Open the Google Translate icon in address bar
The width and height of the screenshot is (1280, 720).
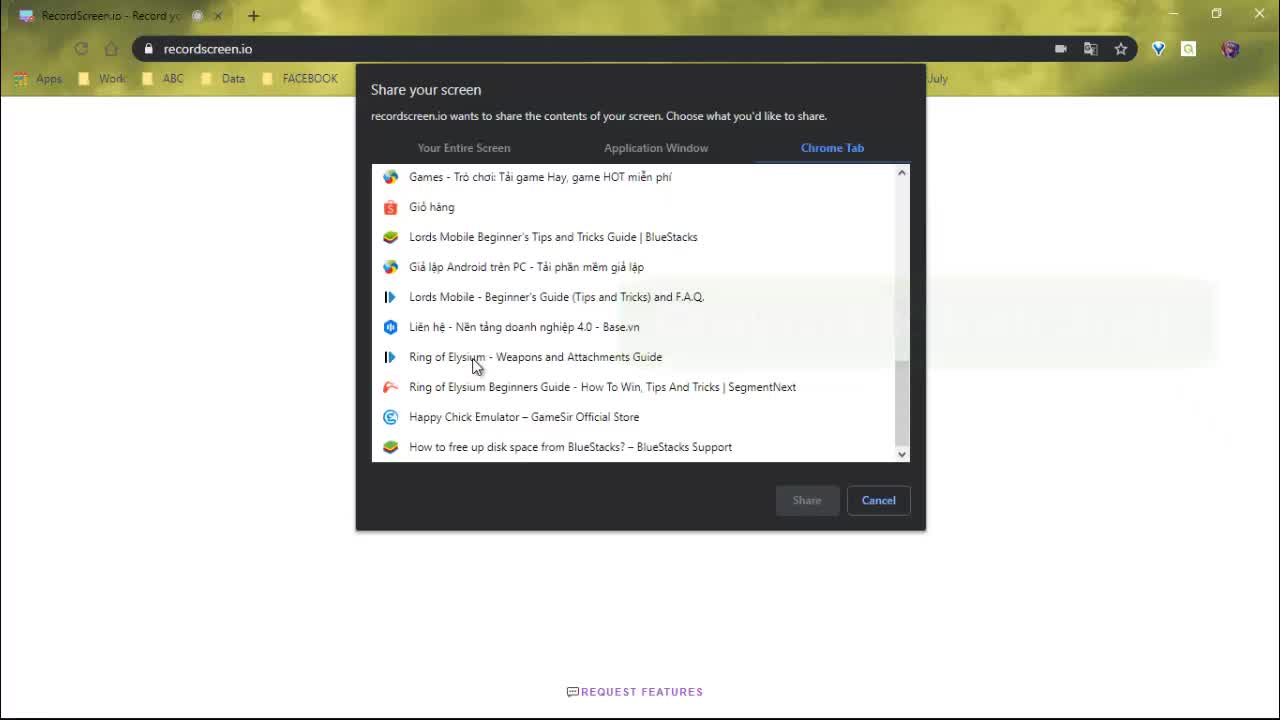point(1091,49)
